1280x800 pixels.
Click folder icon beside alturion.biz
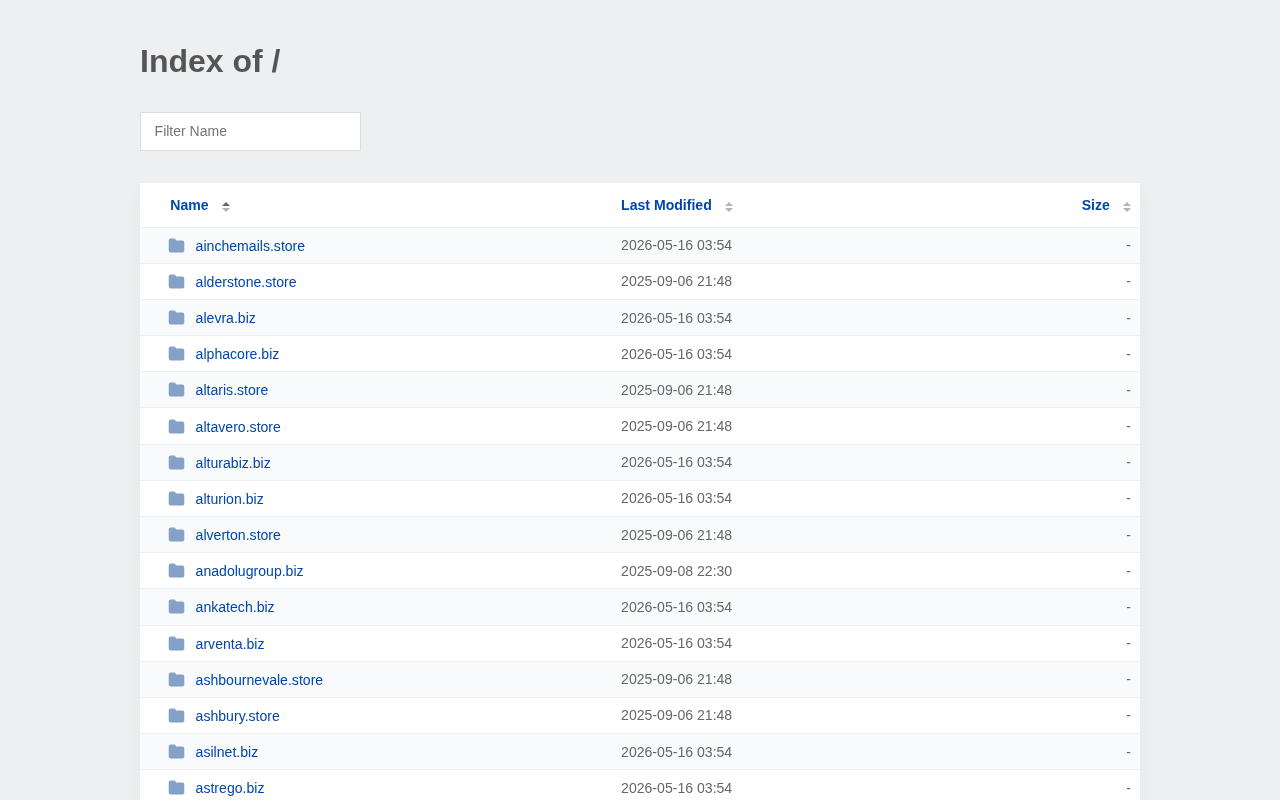pyautogui.click(x=176, y=499)
